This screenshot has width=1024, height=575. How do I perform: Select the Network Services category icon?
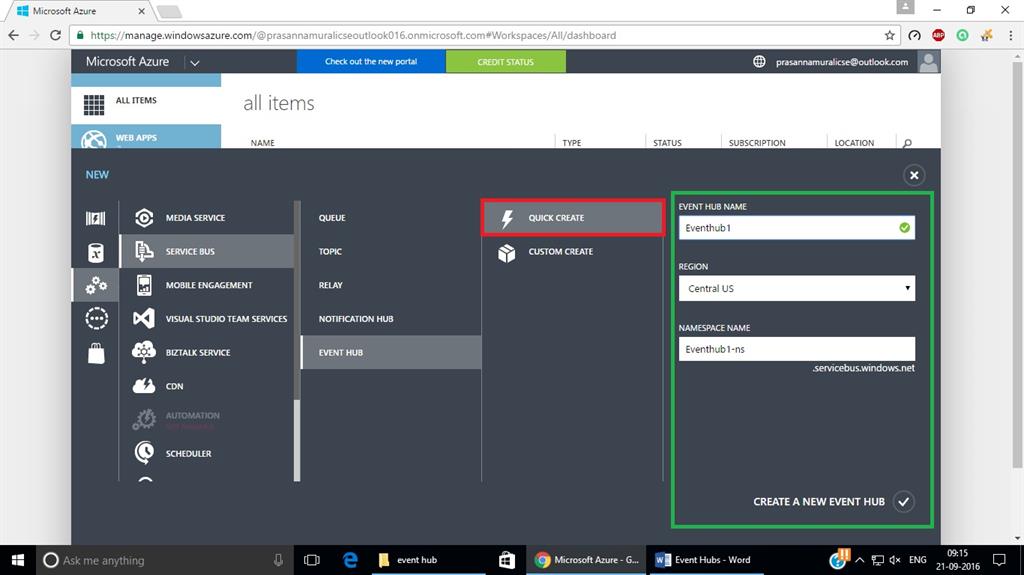97,318
